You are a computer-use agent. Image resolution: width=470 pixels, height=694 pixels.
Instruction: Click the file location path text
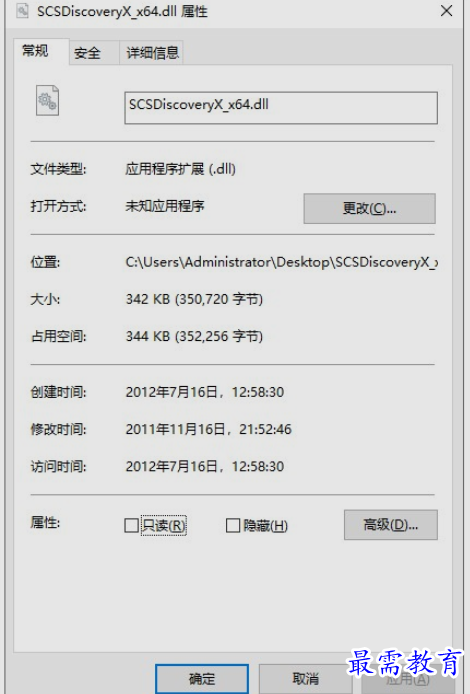(x=282, y=262)
